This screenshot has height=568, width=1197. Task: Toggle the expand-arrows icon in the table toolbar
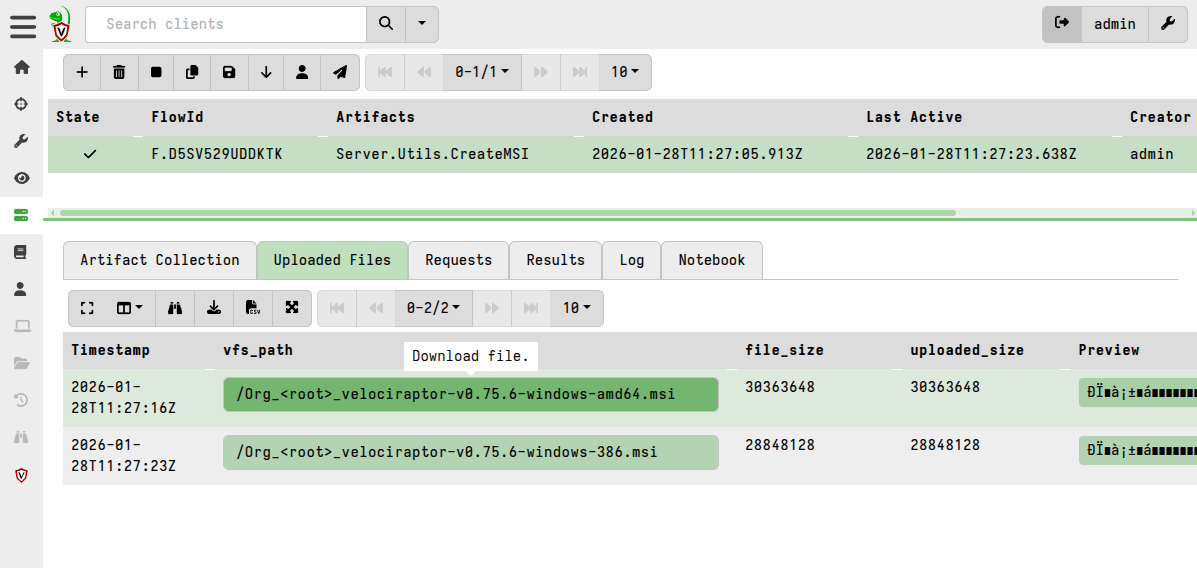click(292, 308)
